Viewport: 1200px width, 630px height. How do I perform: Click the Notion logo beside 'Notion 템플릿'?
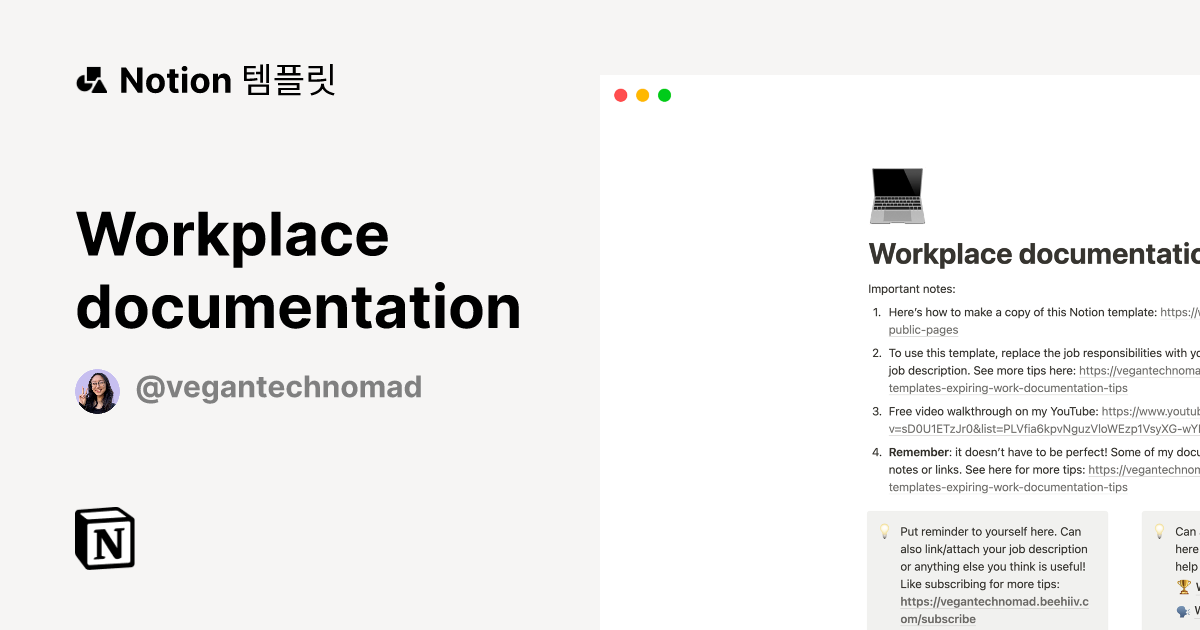coord(91,80)
